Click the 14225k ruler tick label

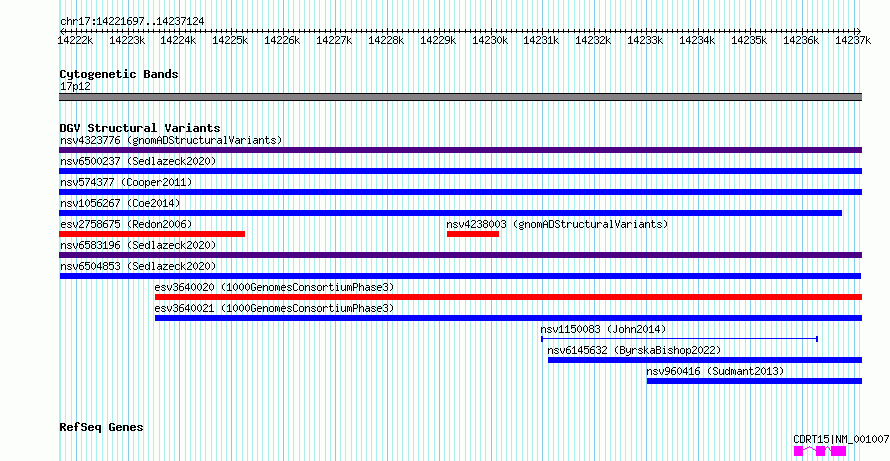tap(230, 40)
